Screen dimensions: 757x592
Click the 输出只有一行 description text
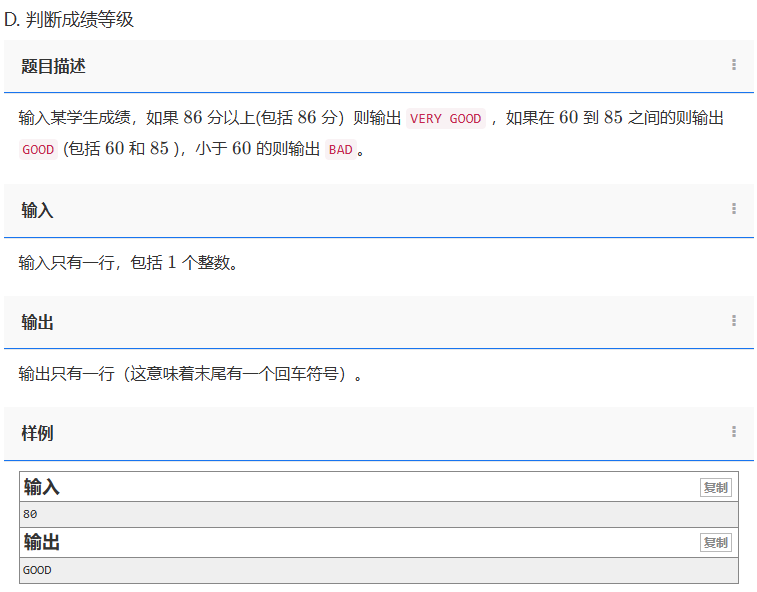click(189, 374)
